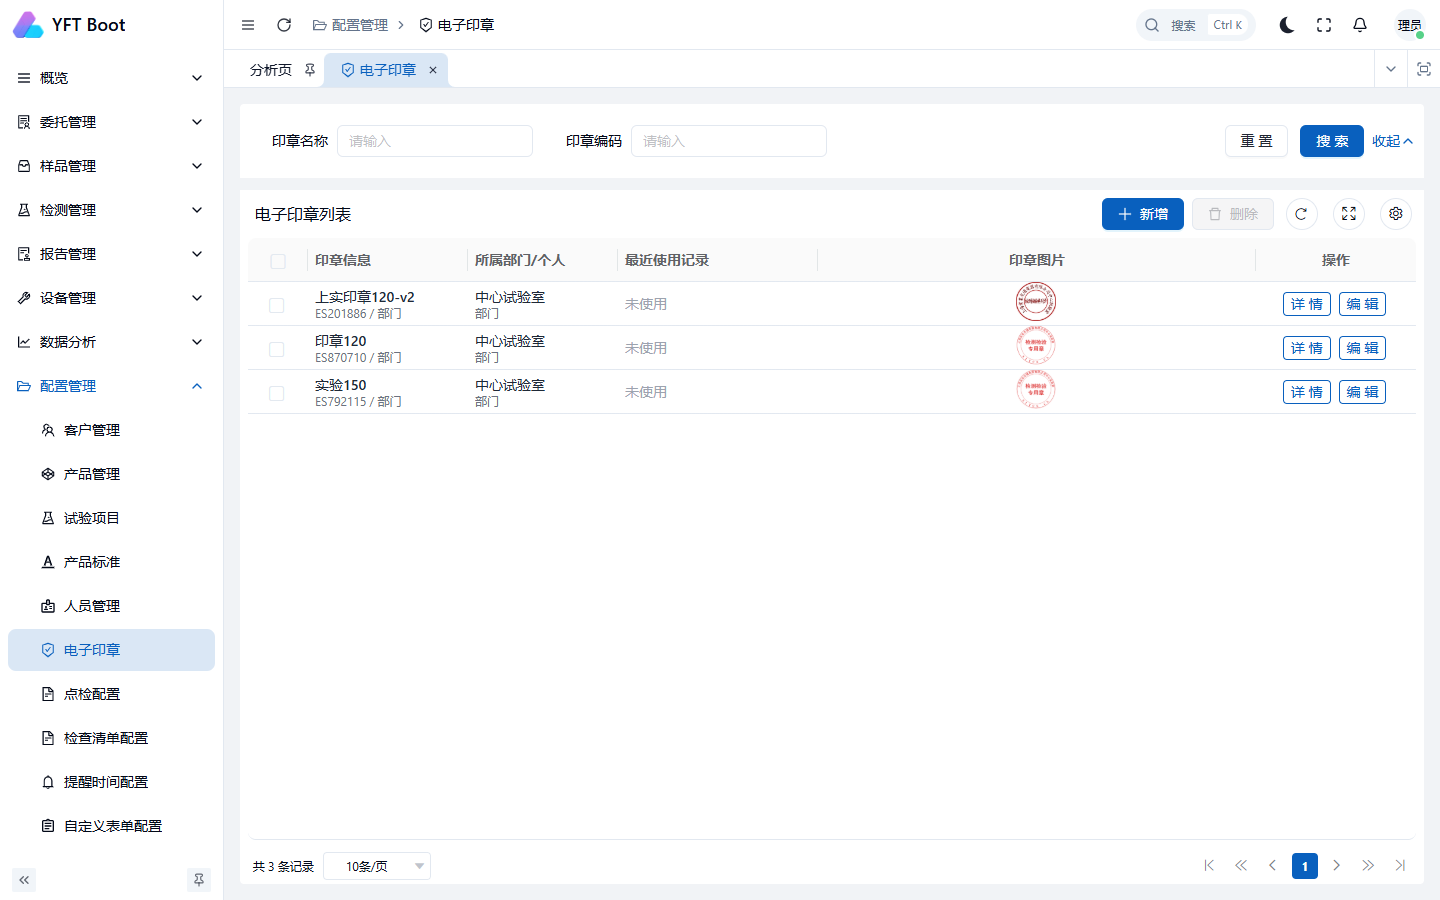
Task: View seal image thumbnail for 印章120
Action: pyautogui.click(x=1036, y=347)
